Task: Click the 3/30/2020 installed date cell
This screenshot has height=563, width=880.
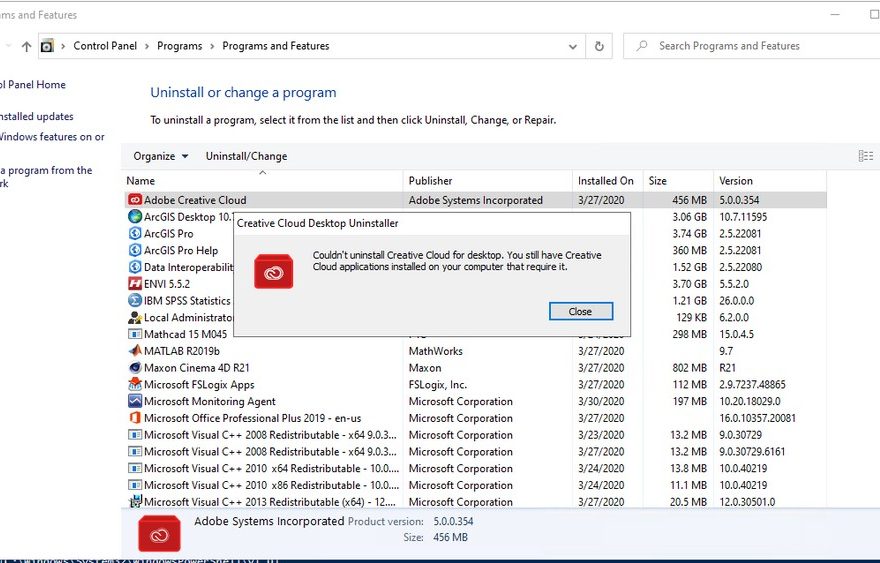Action: [601, 401]
